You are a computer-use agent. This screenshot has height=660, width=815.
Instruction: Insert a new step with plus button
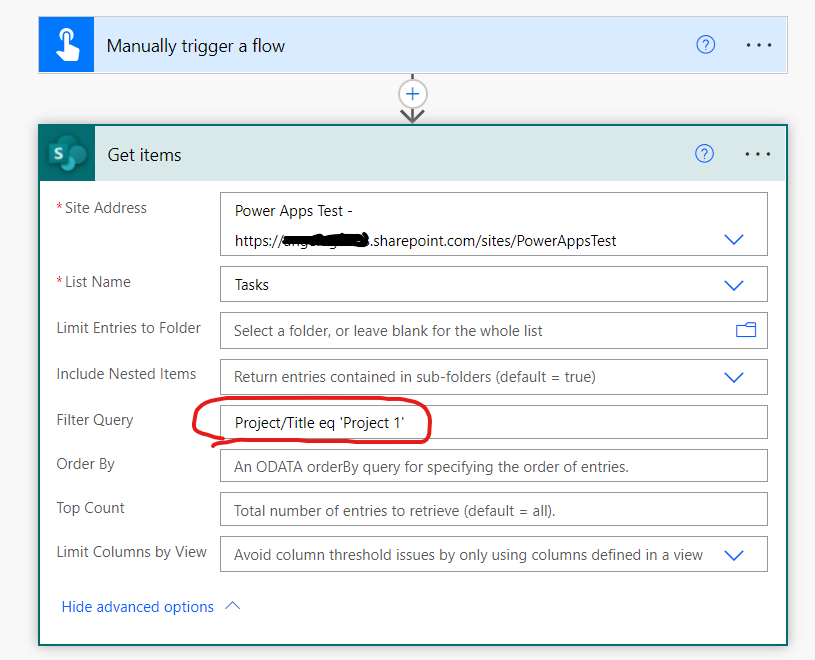tap(413, 94)
